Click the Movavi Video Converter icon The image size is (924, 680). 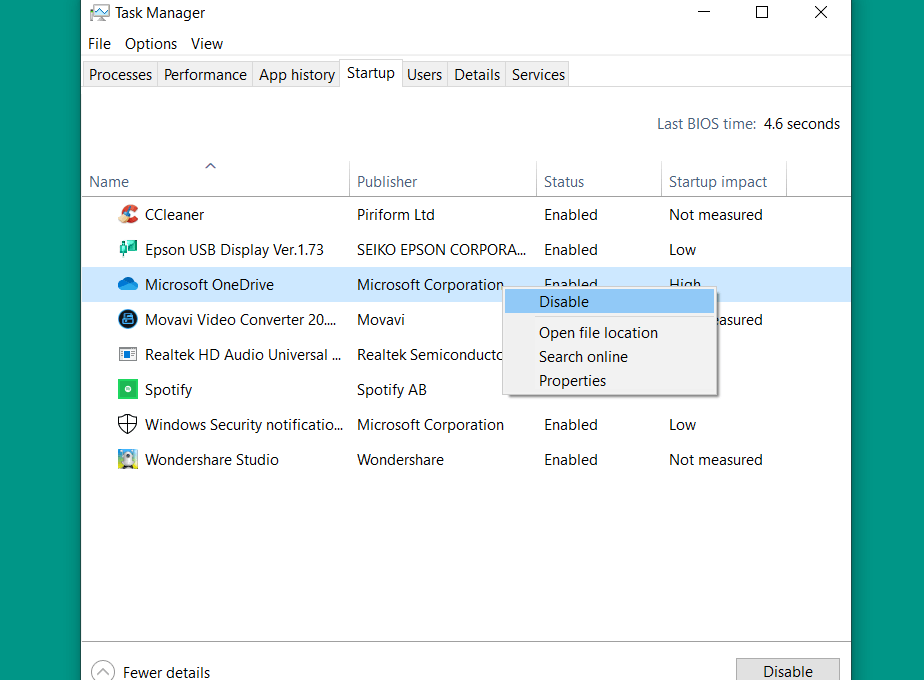[x=128, y=319]
